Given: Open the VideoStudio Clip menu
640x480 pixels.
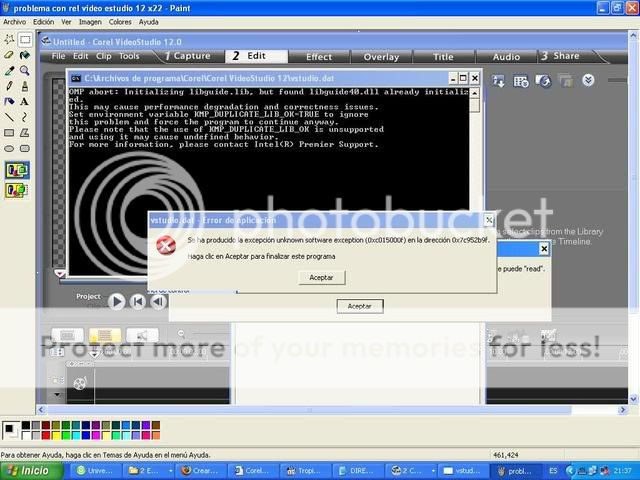Looking at the screenshot, I should (104, 56).
